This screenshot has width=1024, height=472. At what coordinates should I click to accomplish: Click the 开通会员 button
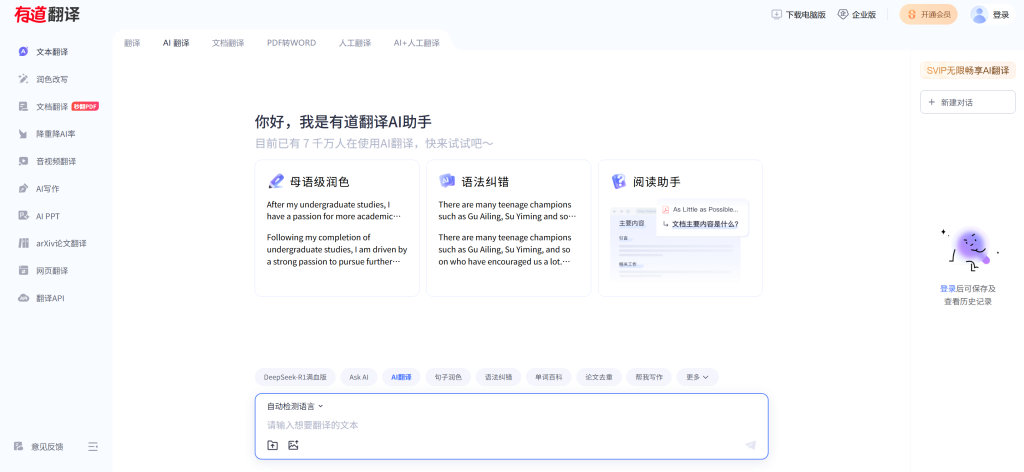[928, 14]
